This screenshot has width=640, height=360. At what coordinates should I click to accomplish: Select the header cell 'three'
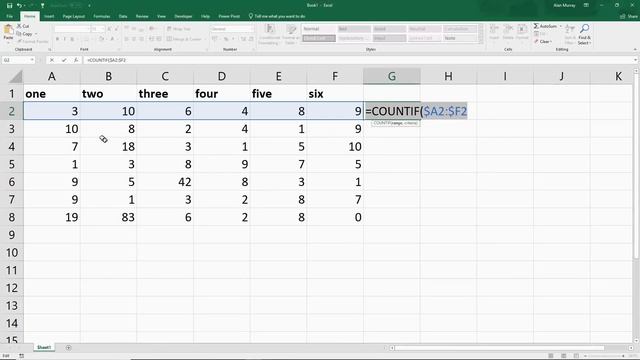point(165,93)
